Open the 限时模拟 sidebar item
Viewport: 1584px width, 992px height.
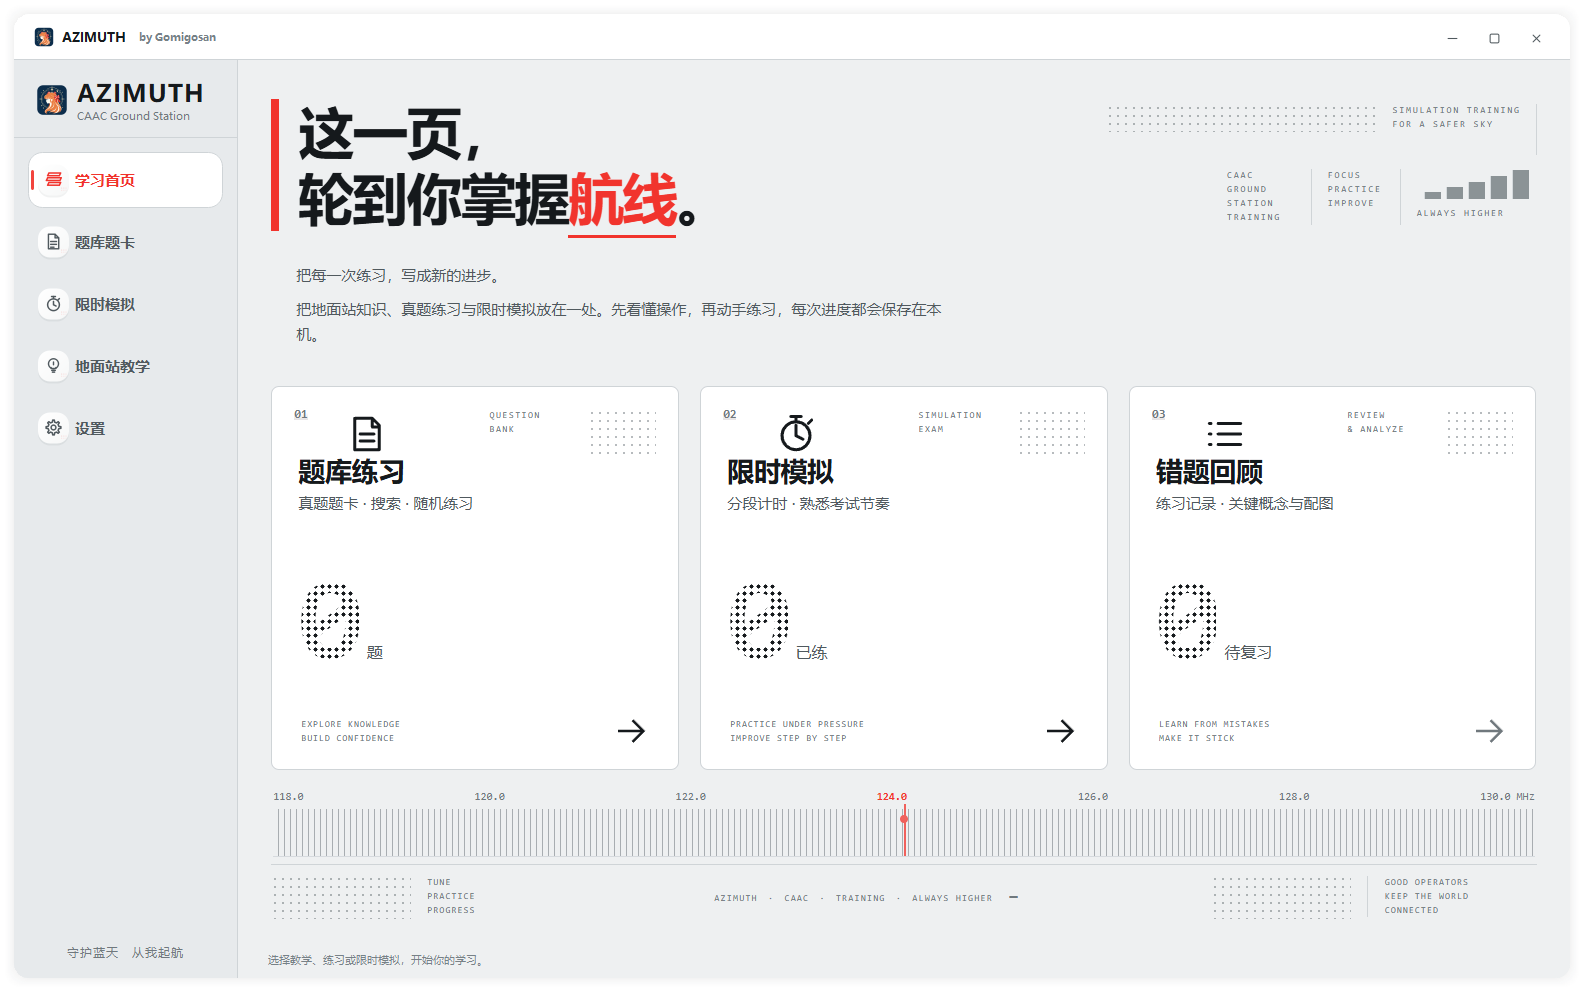125,304
